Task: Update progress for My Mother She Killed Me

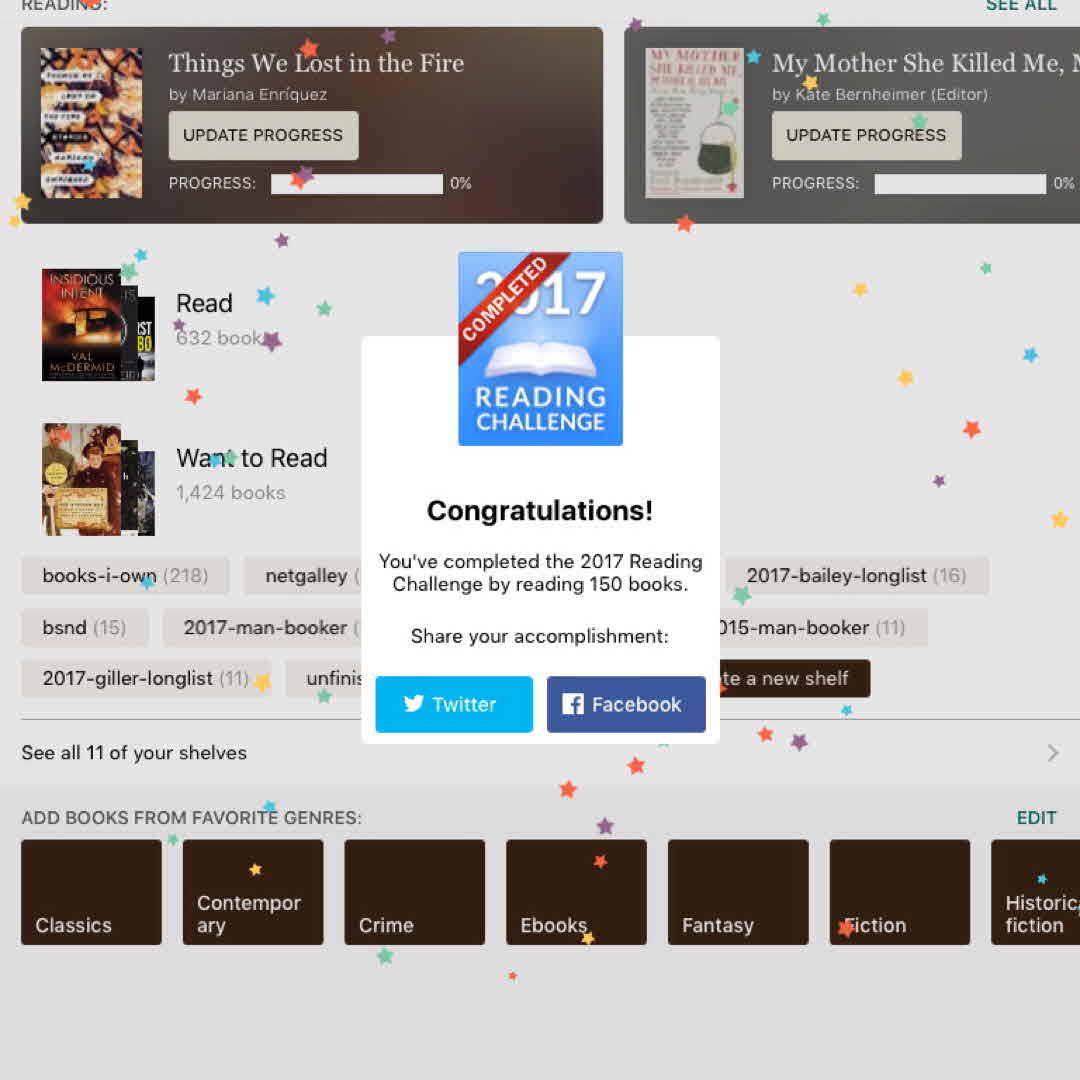Action: 866,135
